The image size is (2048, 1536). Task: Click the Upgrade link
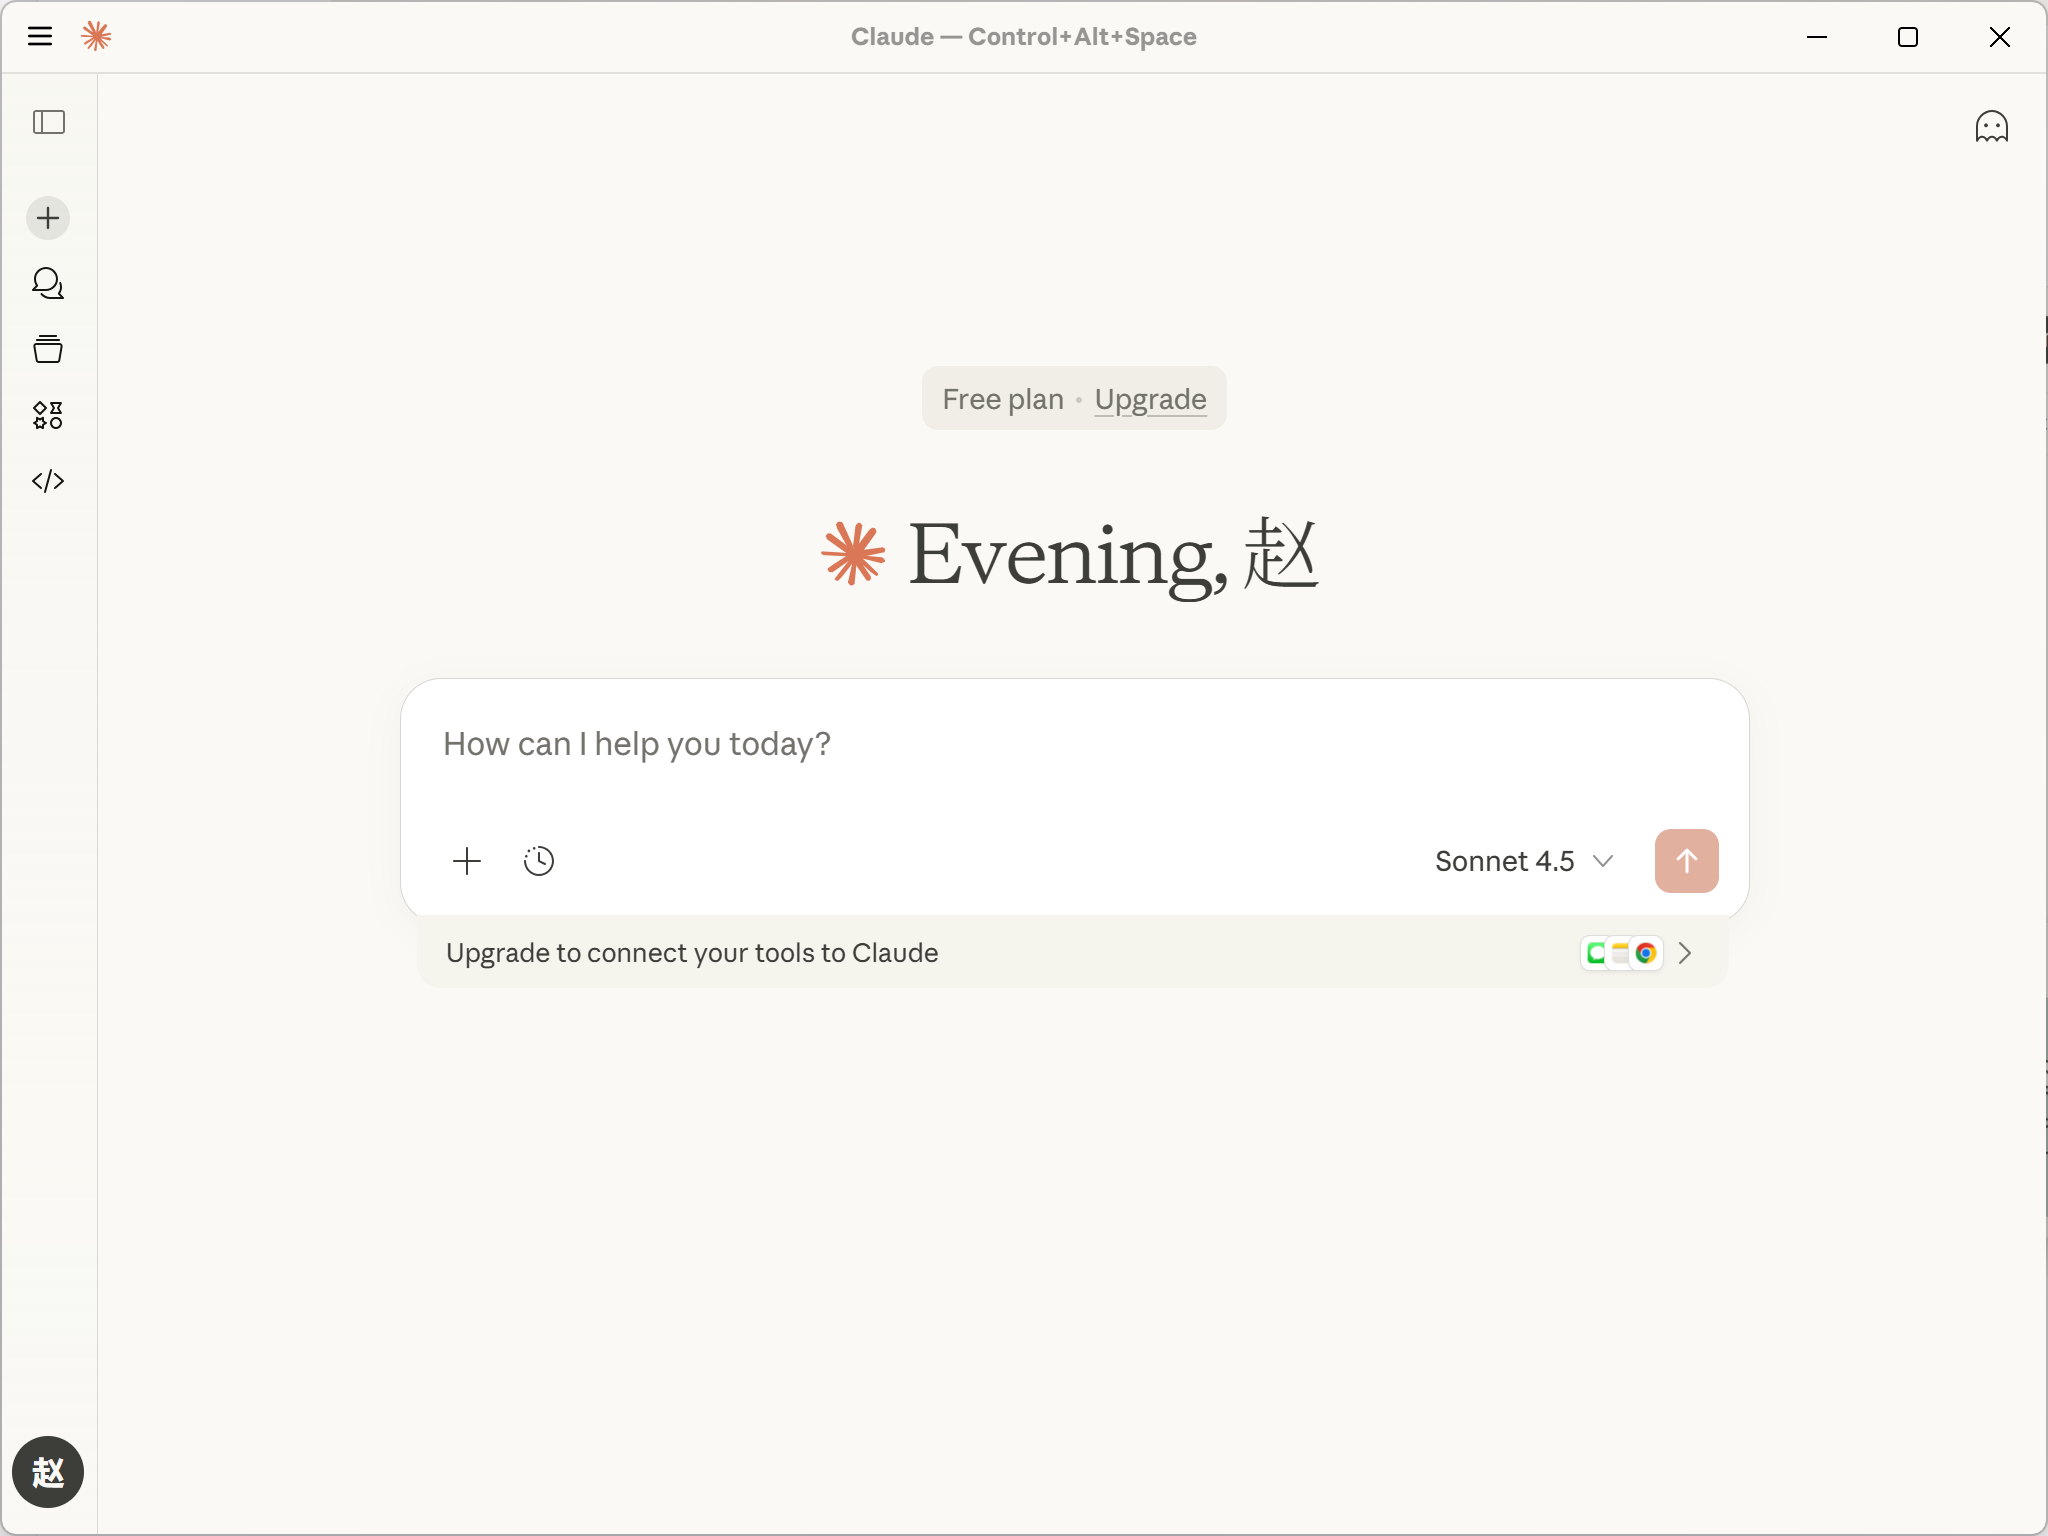coord(1150,399)
